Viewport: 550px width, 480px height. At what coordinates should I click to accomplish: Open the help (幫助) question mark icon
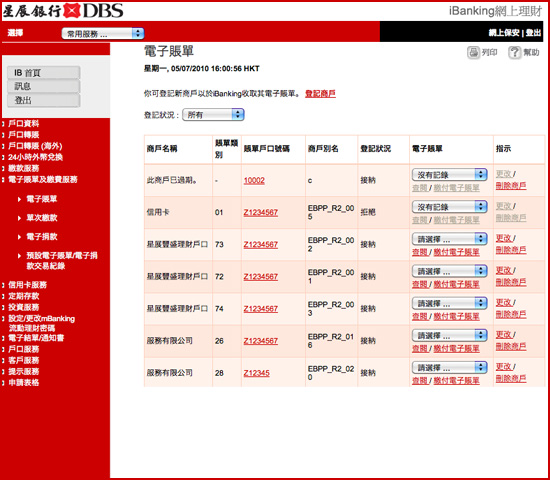515,53
